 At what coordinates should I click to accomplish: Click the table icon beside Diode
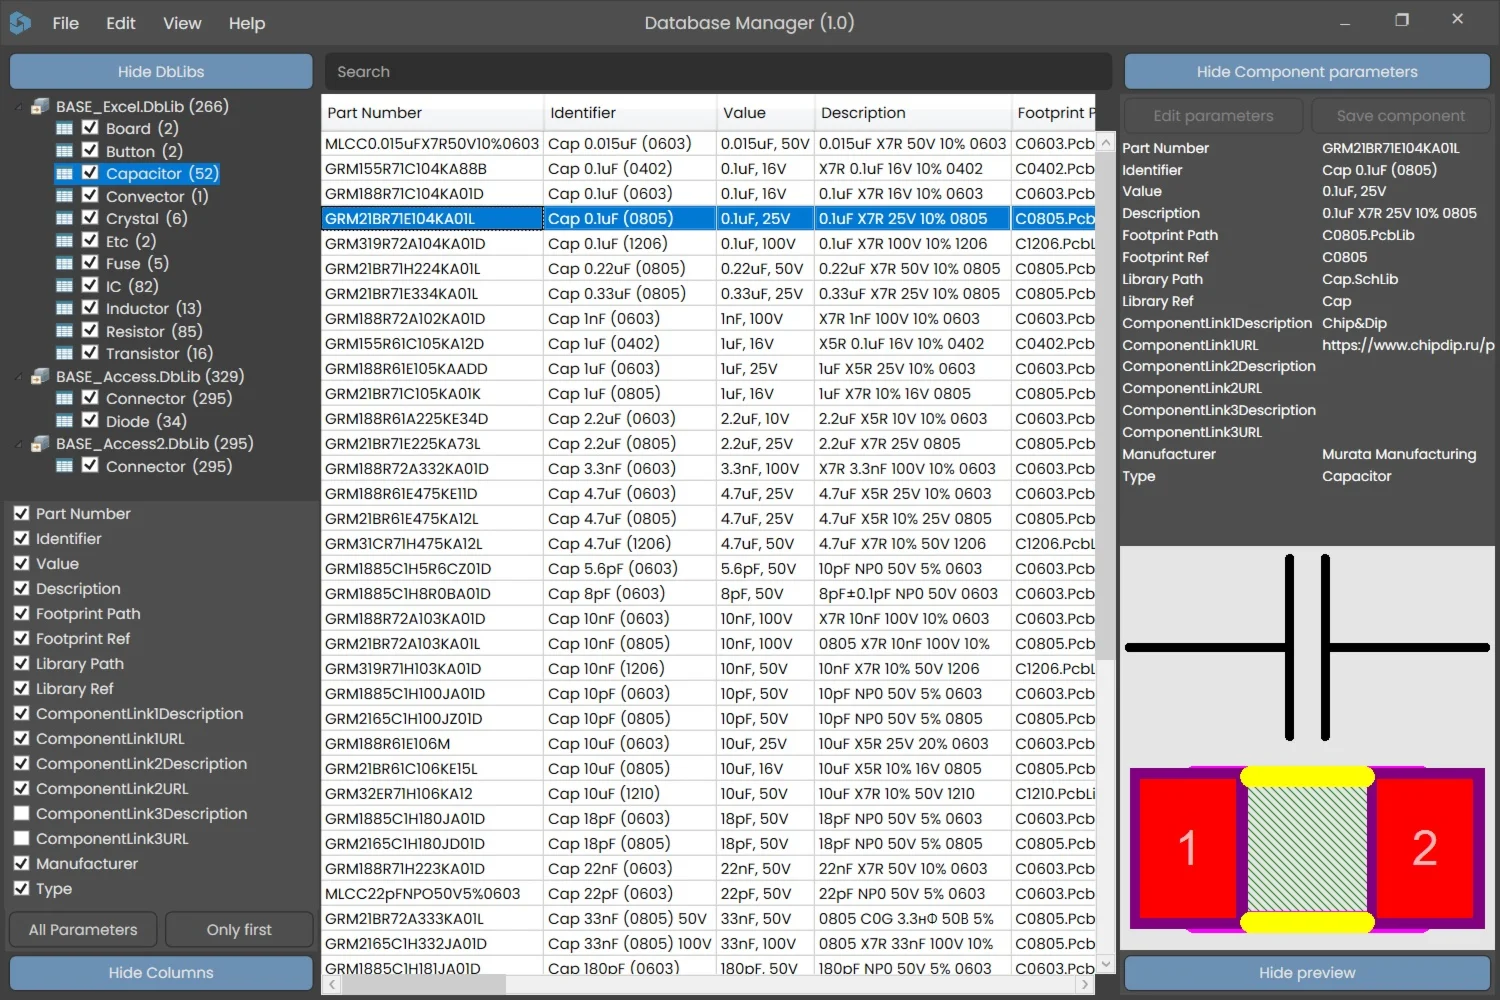coord(64,422)
